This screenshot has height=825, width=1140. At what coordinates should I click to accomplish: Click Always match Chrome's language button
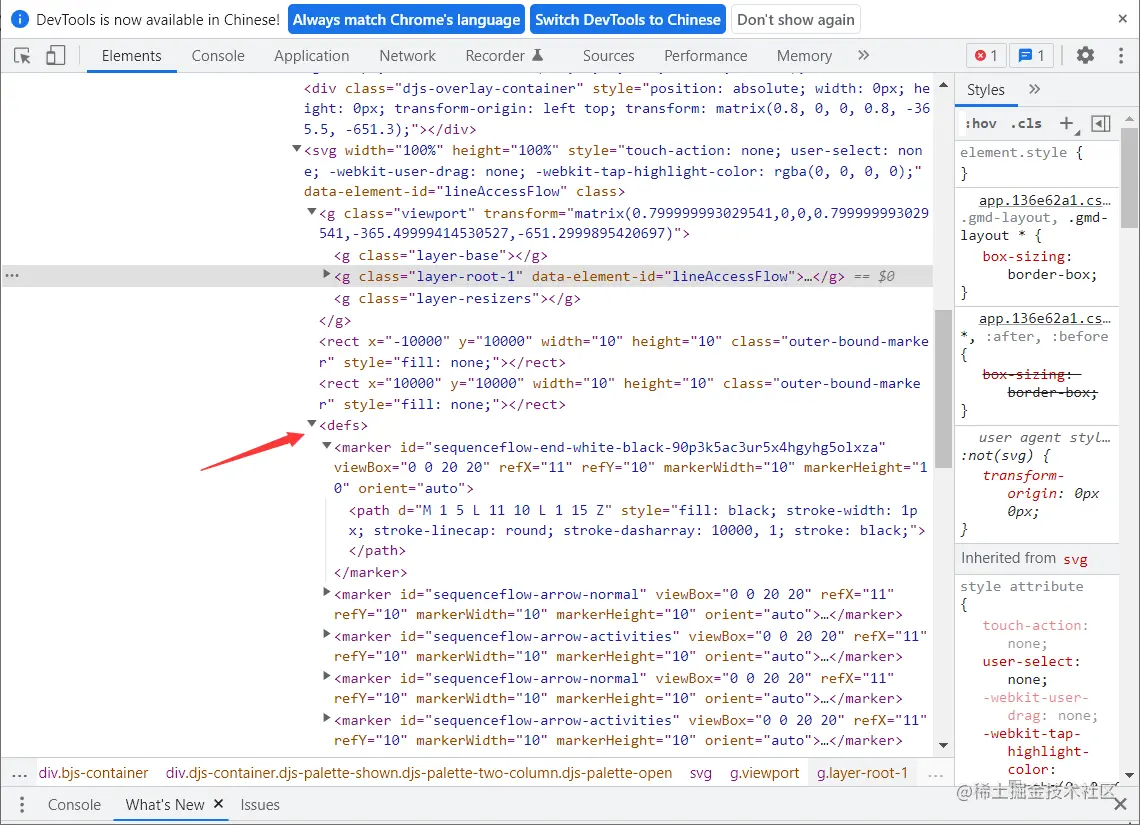(x=406, y=20)
